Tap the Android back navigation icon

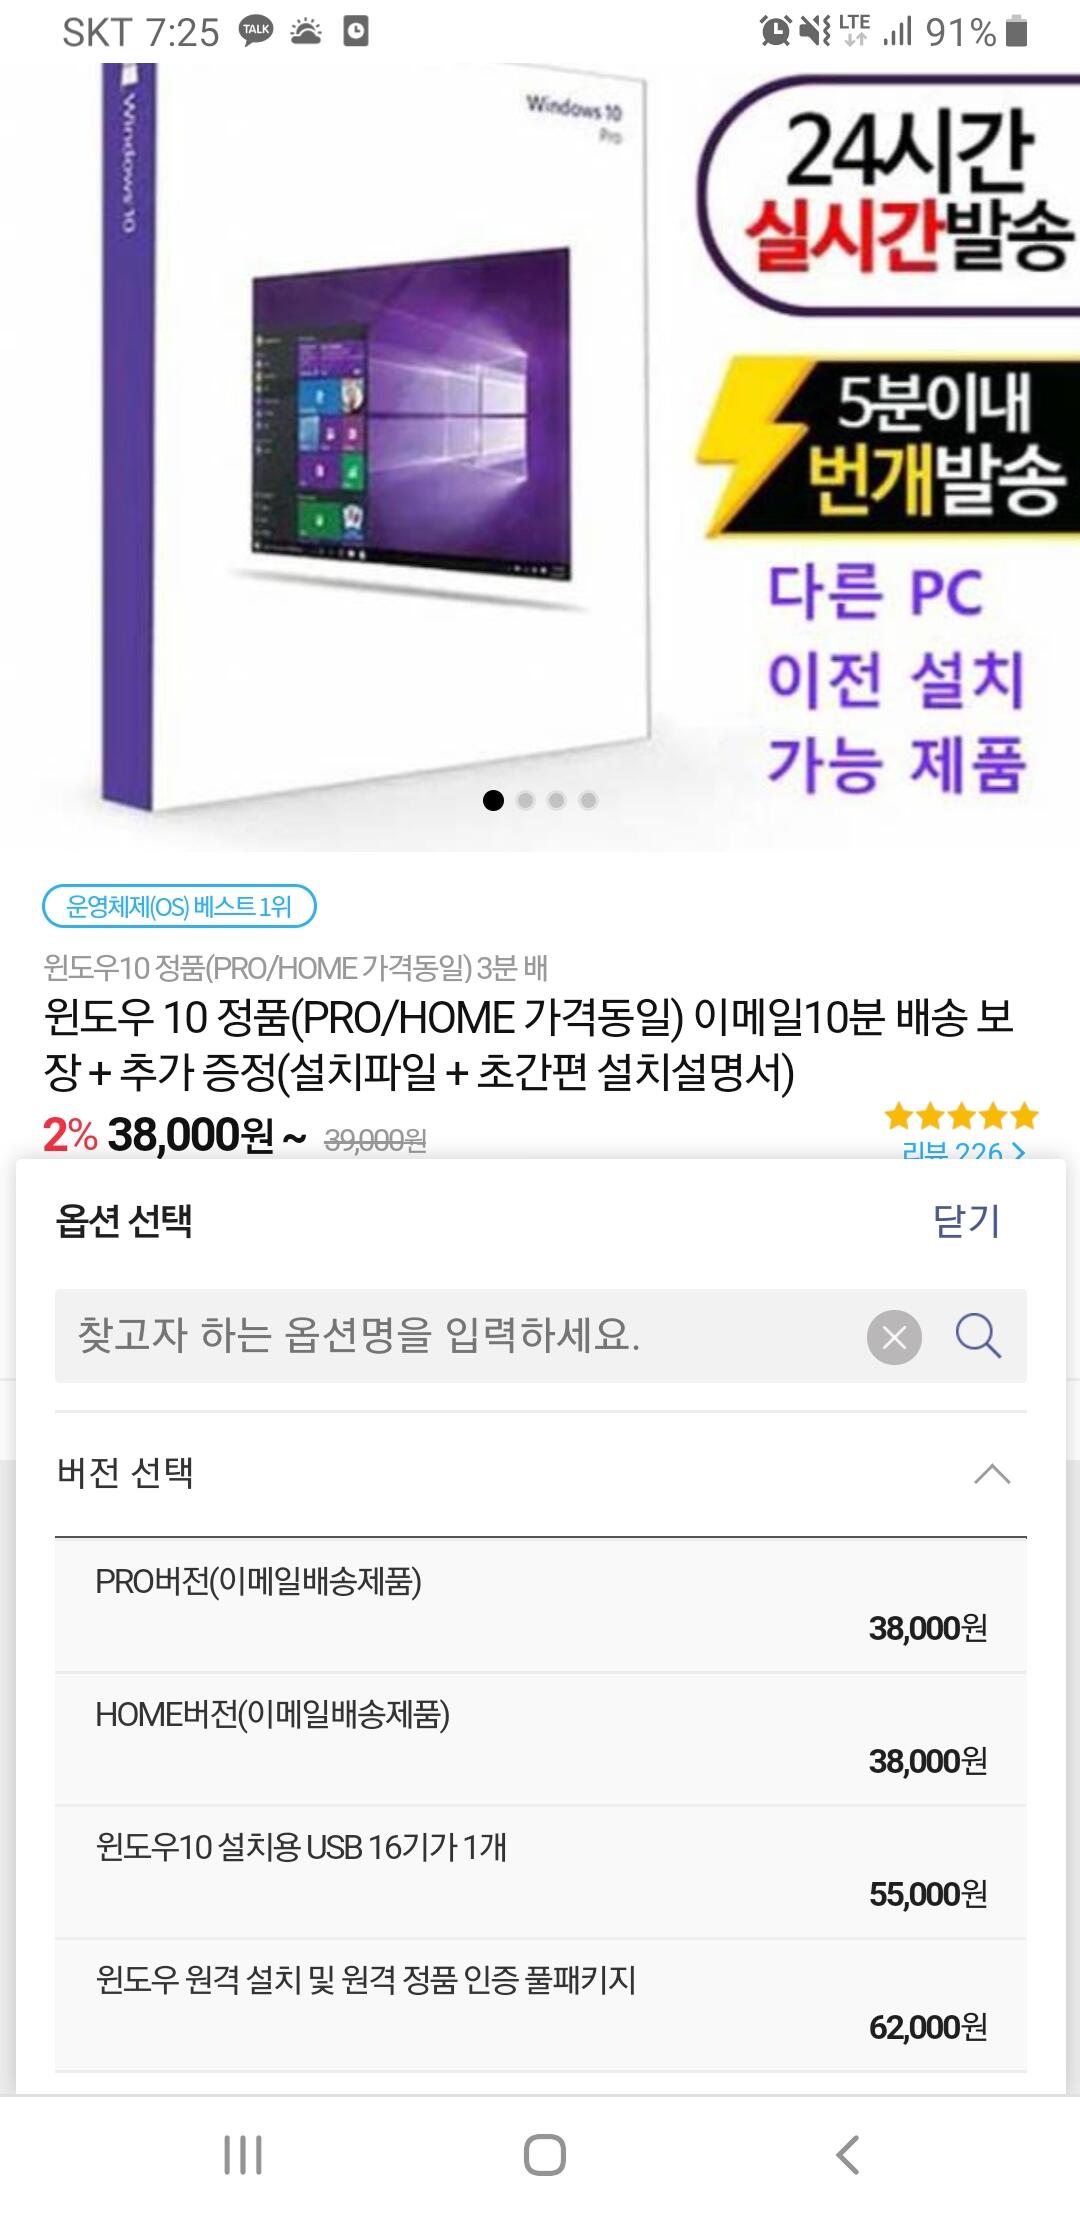pyautogui.click(x=847, y=2154)
